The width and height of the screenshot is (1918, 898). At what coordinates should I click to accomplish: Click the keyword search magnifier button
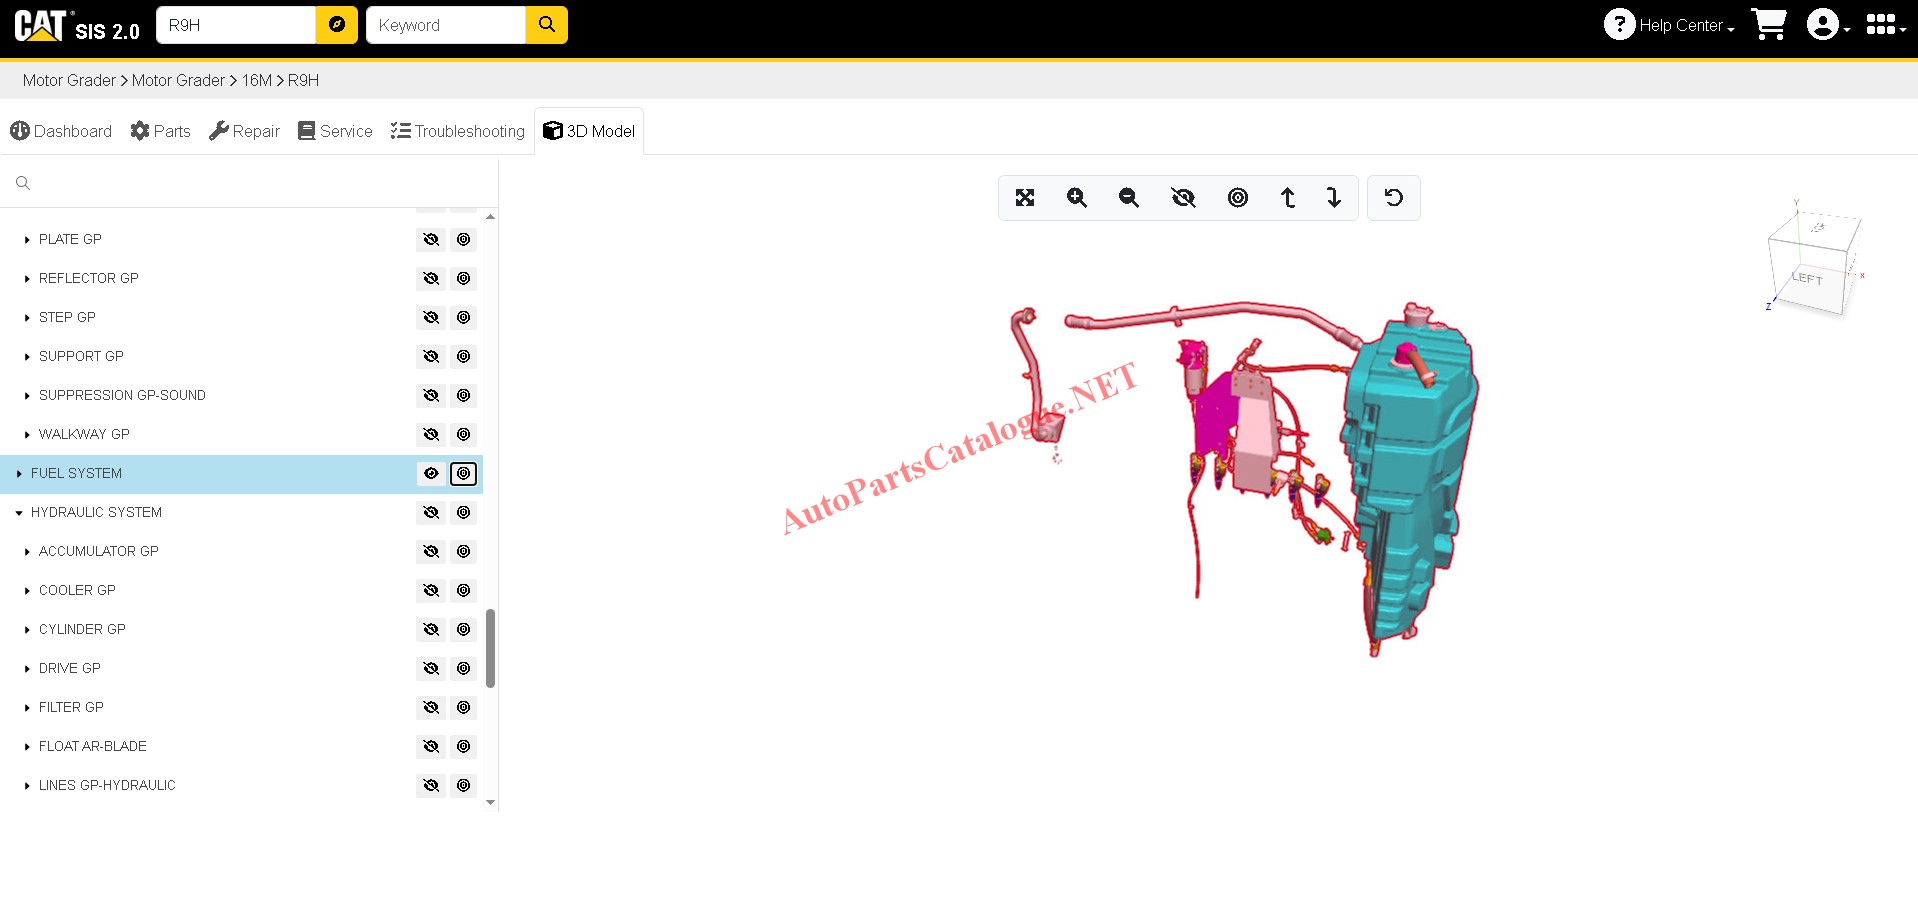[x=547, y=25]
